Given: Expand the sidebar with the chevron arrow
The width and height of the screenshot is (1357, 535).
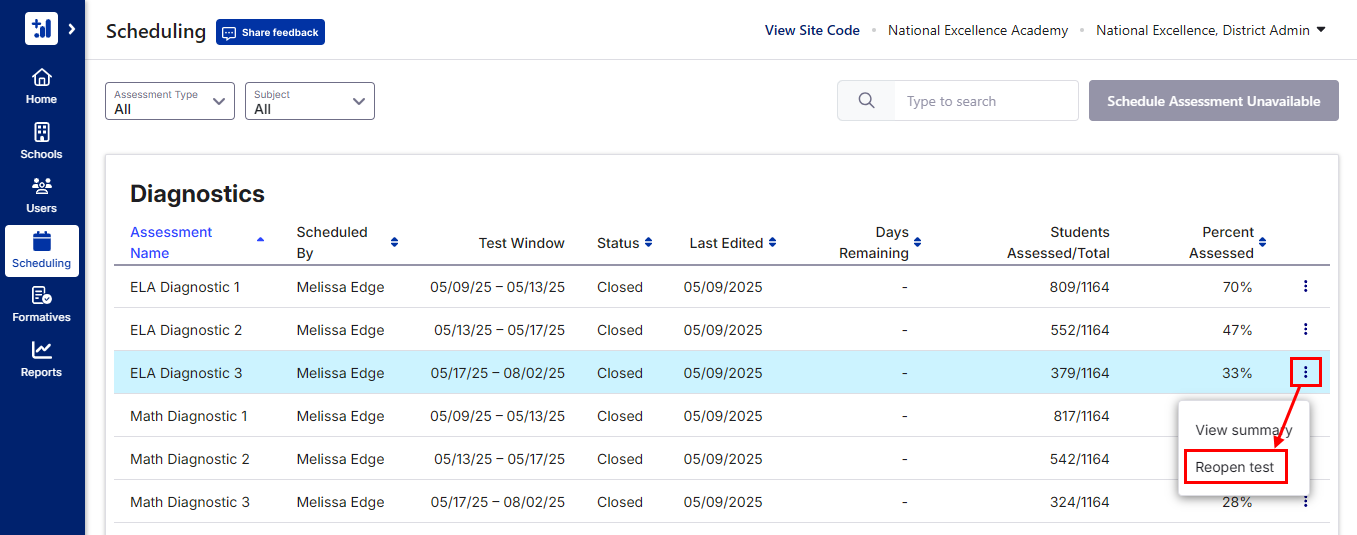Looking at the screenshot, I should (72, 30).
